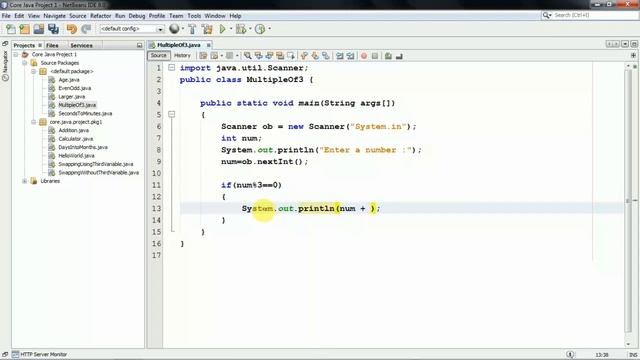The height and width of the screenshot is (360, 640).
Task: Switch to the Services tab
Action: click(81, 45)
